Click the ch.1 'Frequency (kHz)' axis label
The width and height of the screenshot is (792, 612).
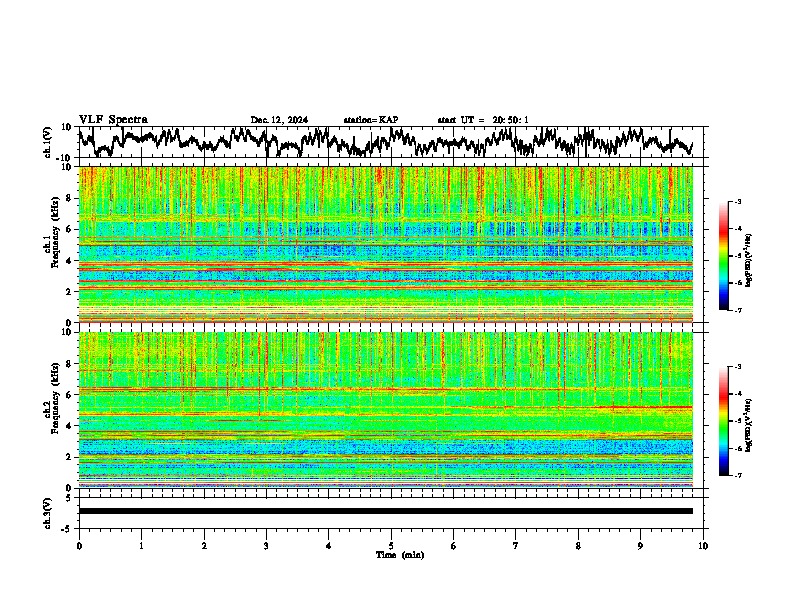(55, 232)
